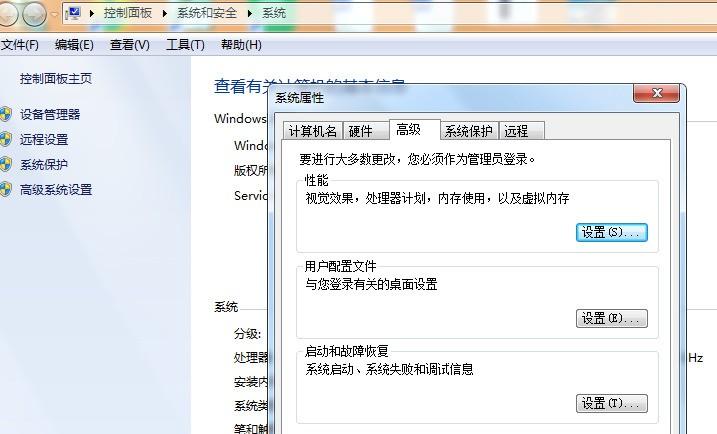Open the 编辑(E) menu
717x434 pixels.
point(74,45)
